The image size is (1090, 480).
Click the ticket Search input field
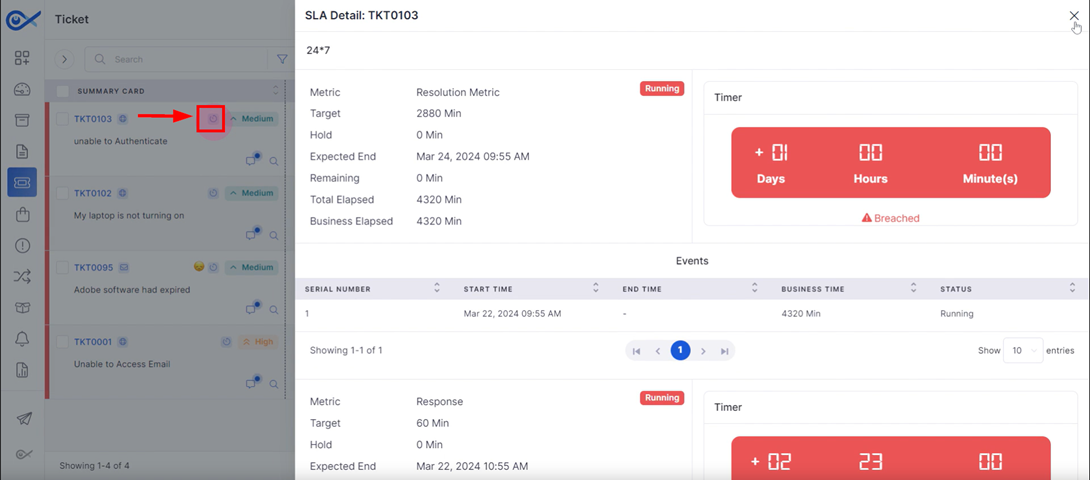click(180, 60)
